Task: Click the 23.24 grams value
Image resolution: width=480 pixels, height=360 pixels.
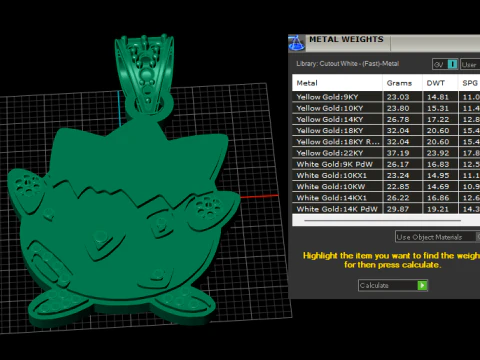Action: [x=398, y=175]
